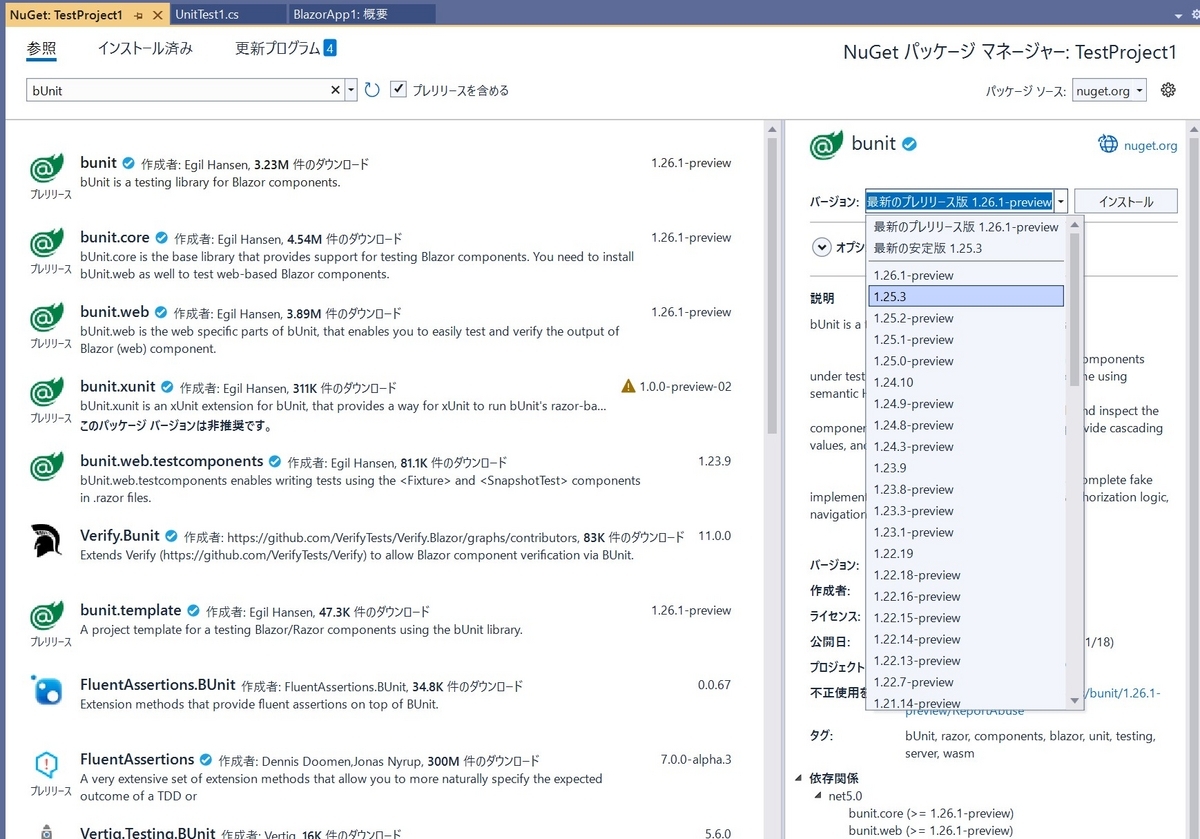Choose version 1.25.1-preview
The width and height of the screenshot is (1200, 839).
point(966,339)
